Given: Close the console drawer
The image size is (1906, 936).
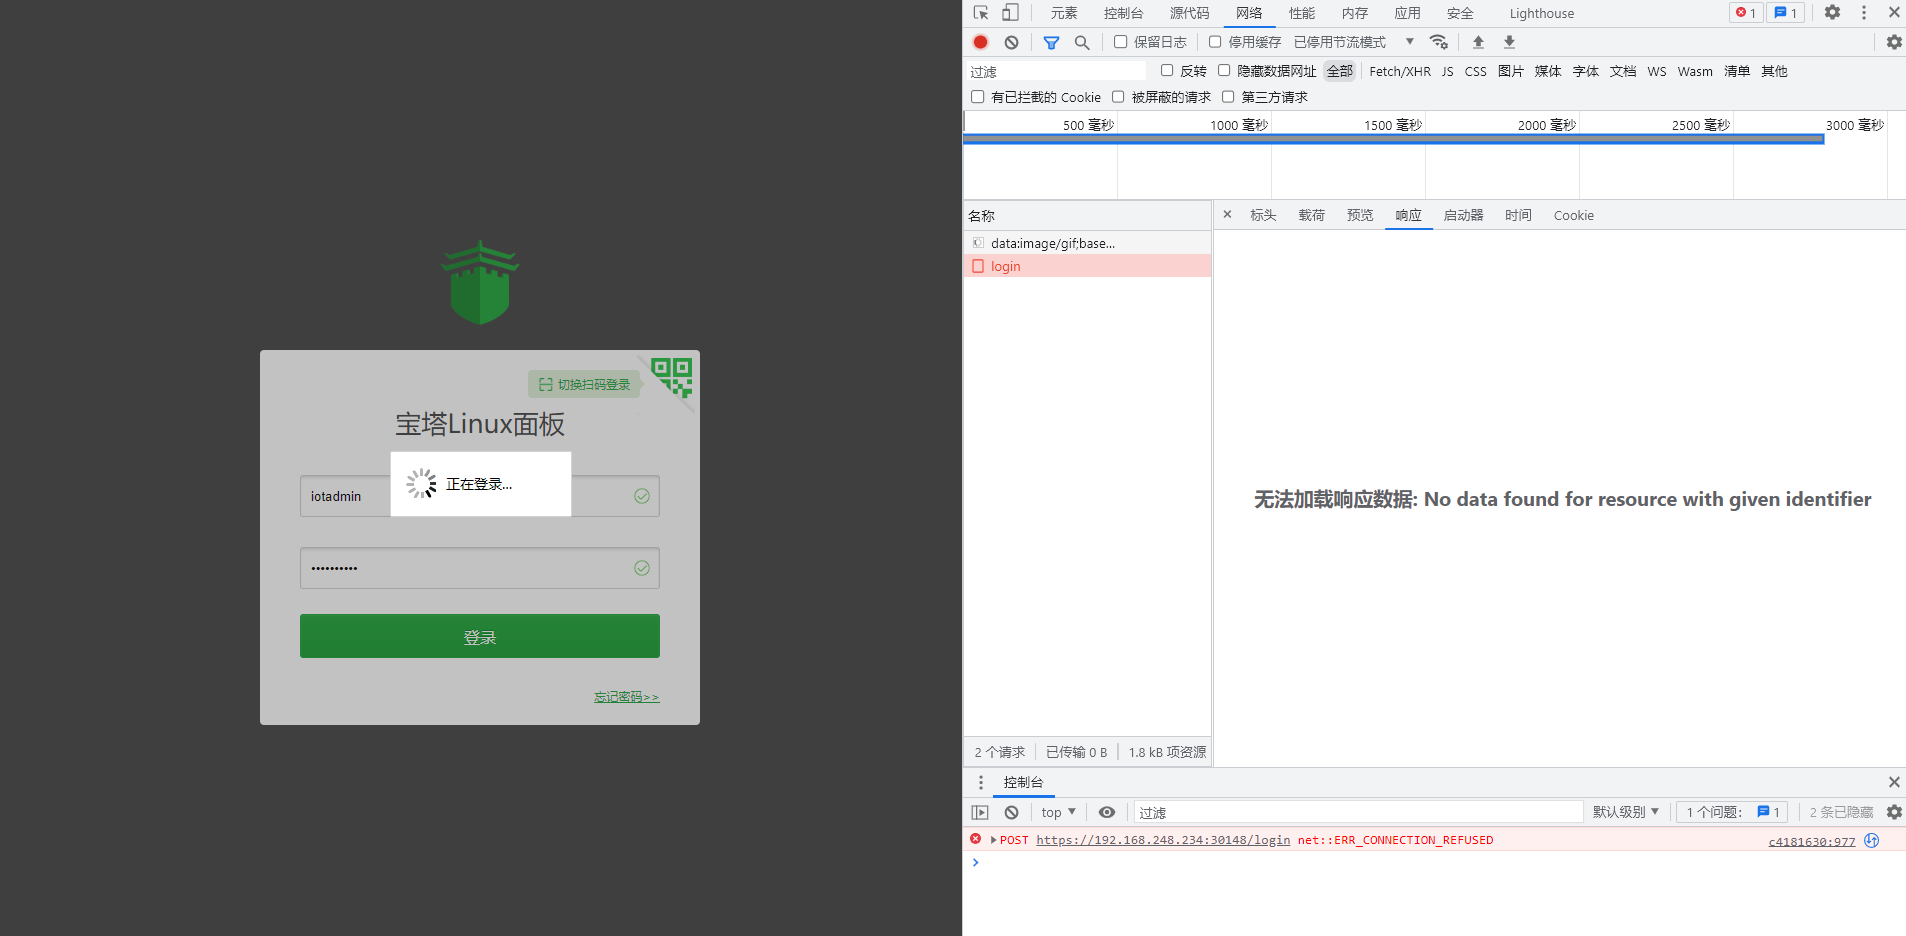Looking at the screenshot, I should pos(1894,782).
